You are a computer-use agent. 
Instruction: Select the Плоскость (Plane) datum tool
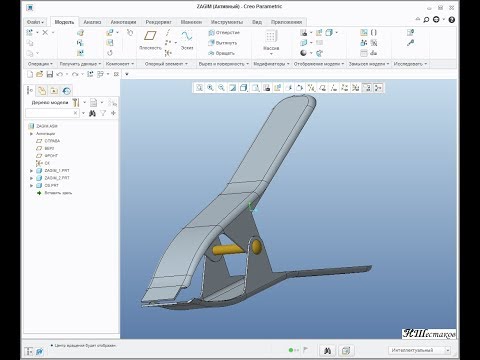150,40
